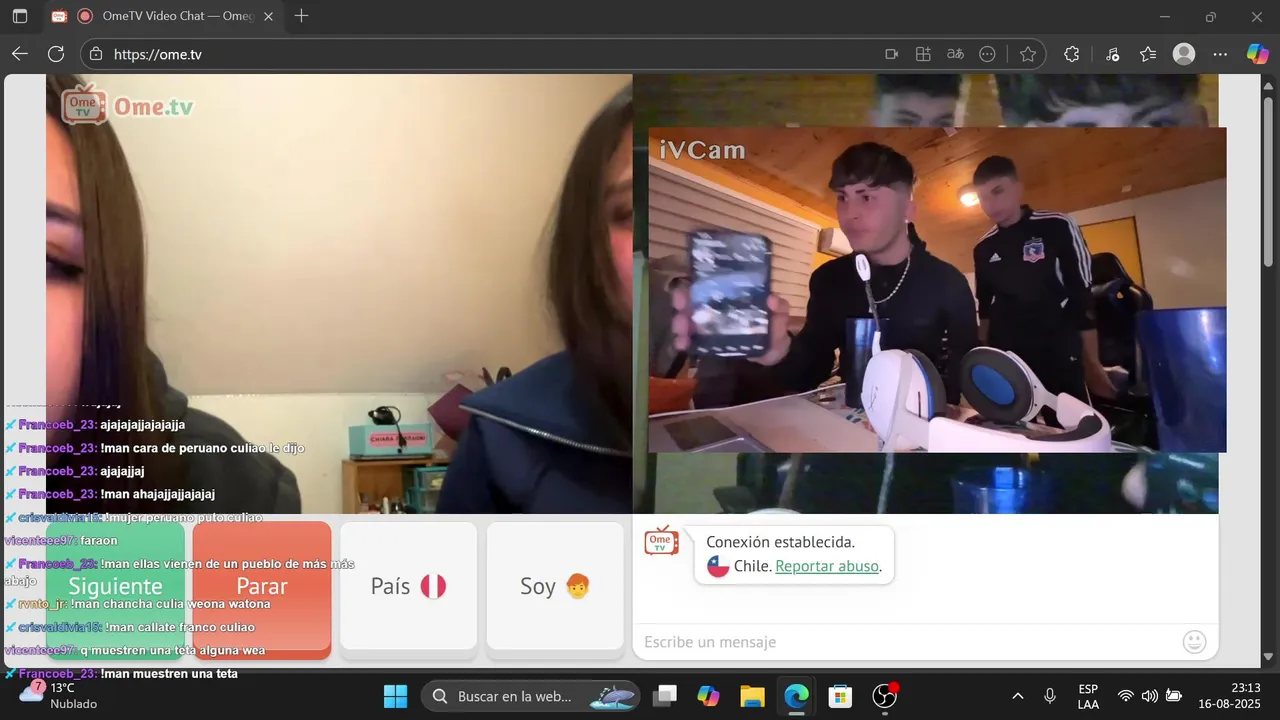Open the País country selector
This screenshot has height=720, width=1280.
pyautogui.click(x=408, y=586)
